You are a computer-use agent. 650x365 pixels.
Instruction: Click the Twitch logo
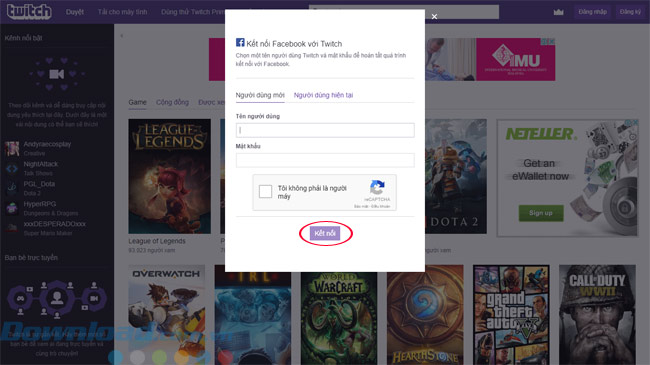29,12
